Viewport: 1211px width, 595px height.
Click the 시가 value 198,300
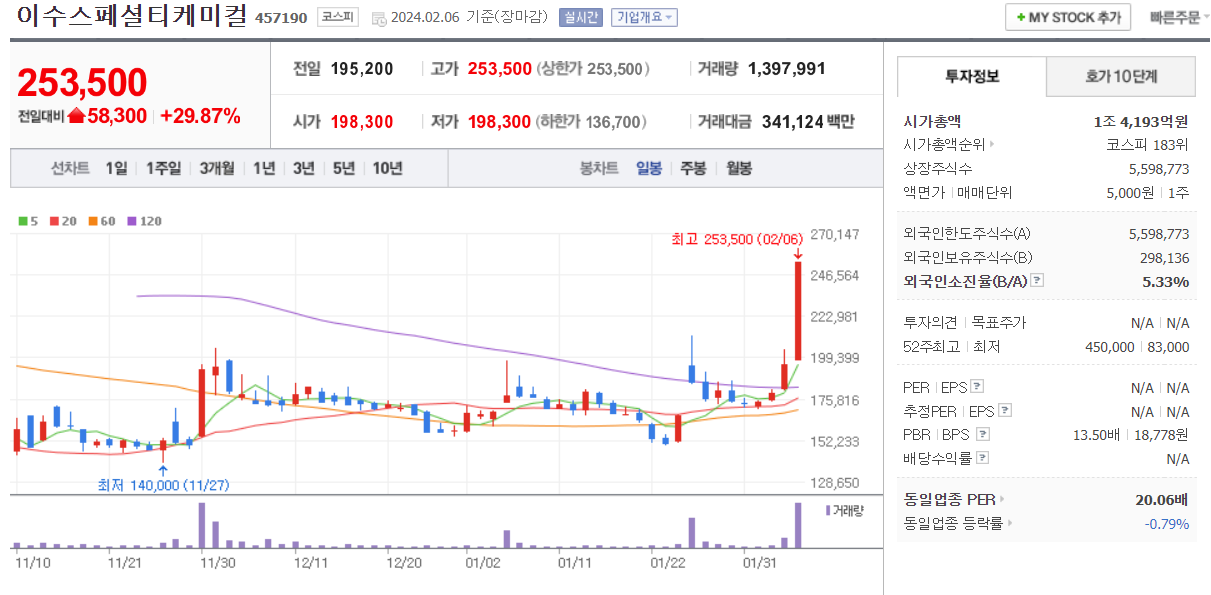pos(362,122)
